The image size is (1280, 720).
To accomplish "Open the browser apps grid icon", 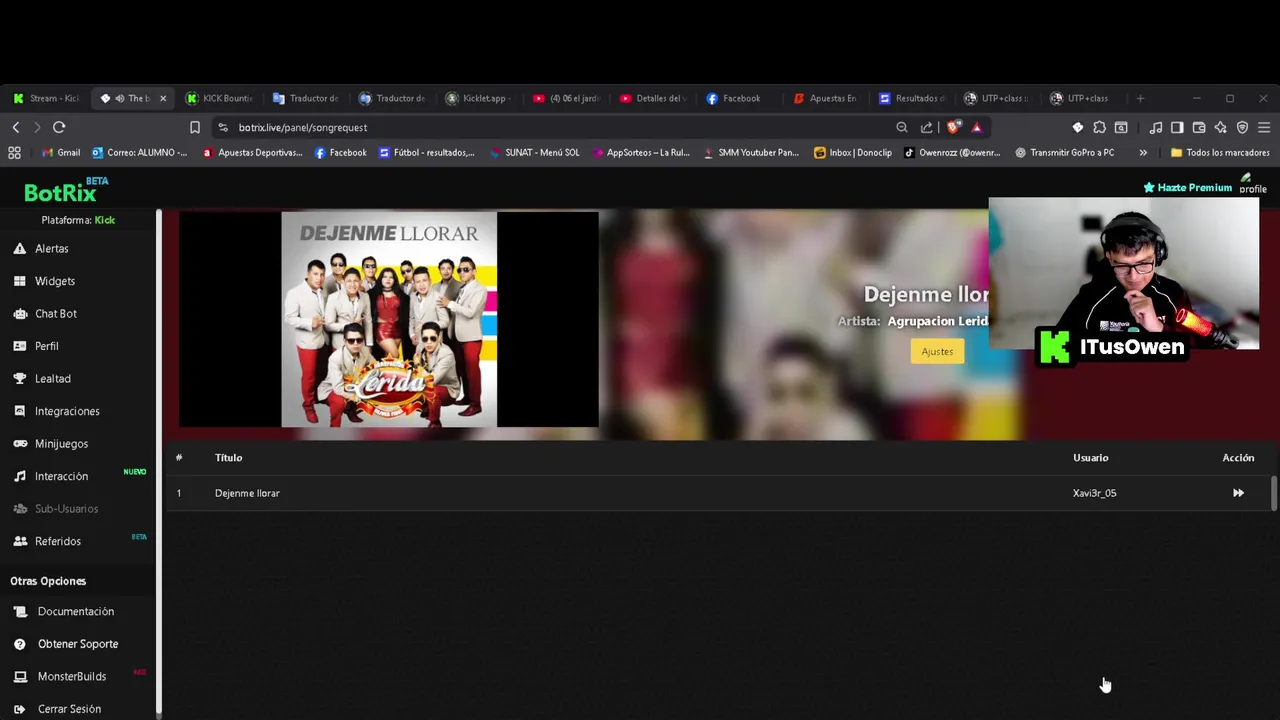I will click(x=14, y=153).
